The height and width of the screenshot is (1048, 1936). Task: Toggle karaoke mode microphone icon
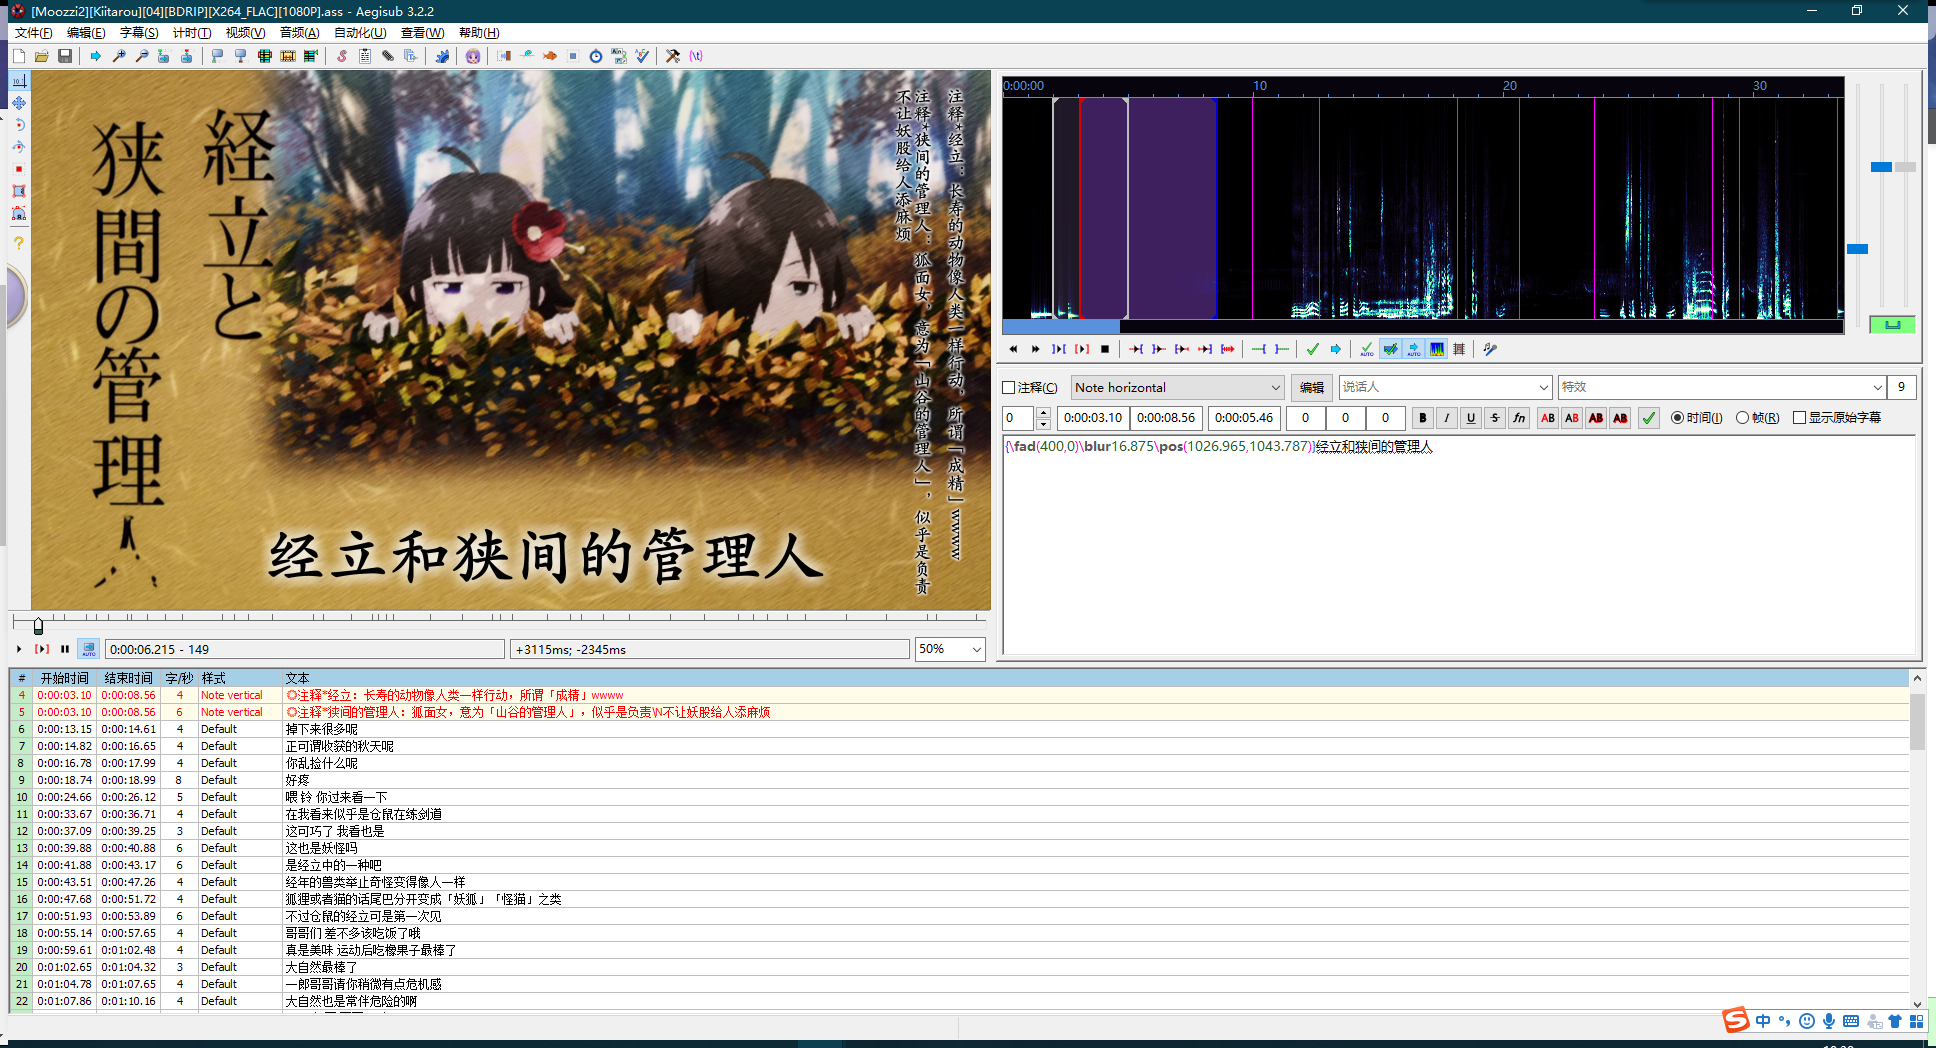(1490, 349)
